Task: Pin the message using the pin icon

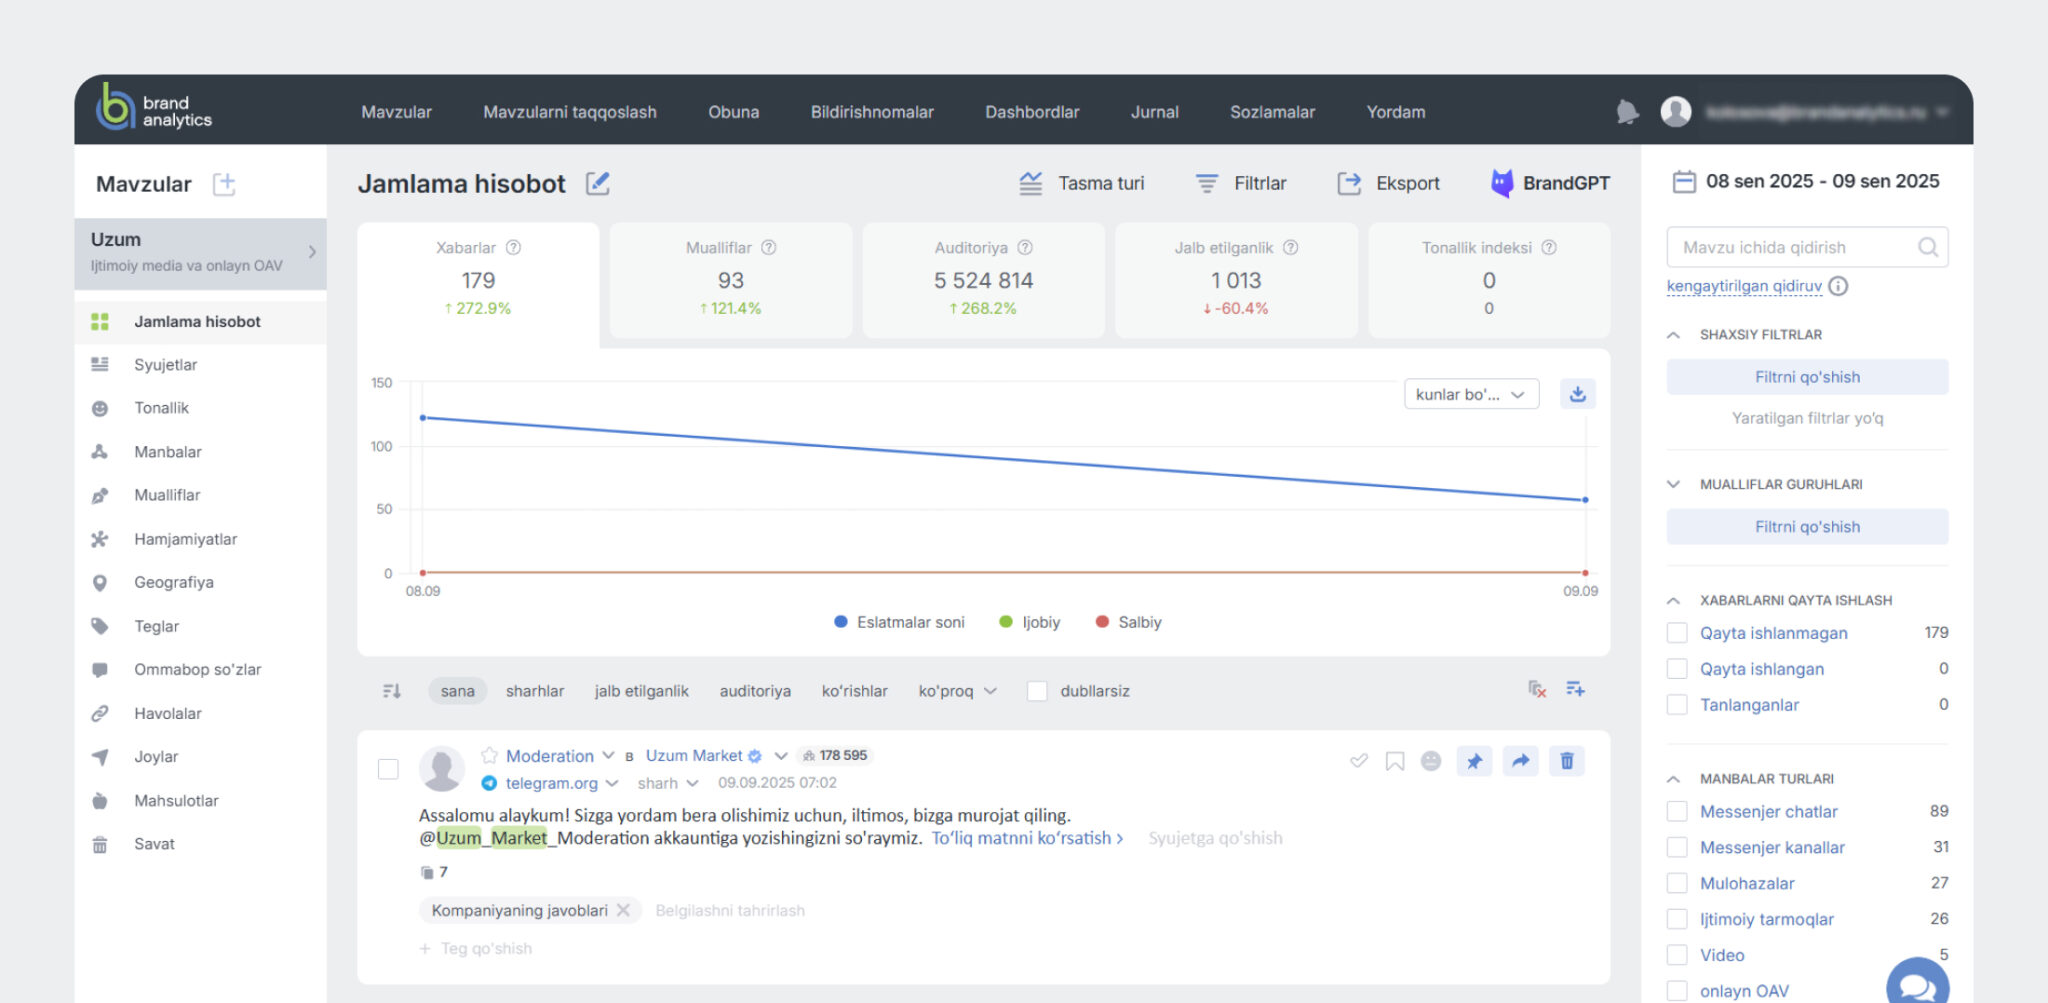Action: click(1474, 761)
